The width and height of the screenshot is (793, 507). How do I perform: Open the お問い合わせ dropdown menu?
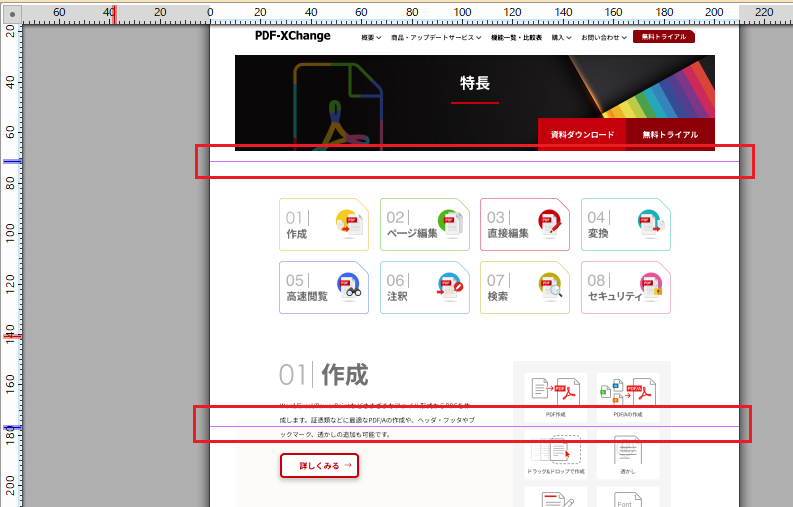[x=604, y=37]
